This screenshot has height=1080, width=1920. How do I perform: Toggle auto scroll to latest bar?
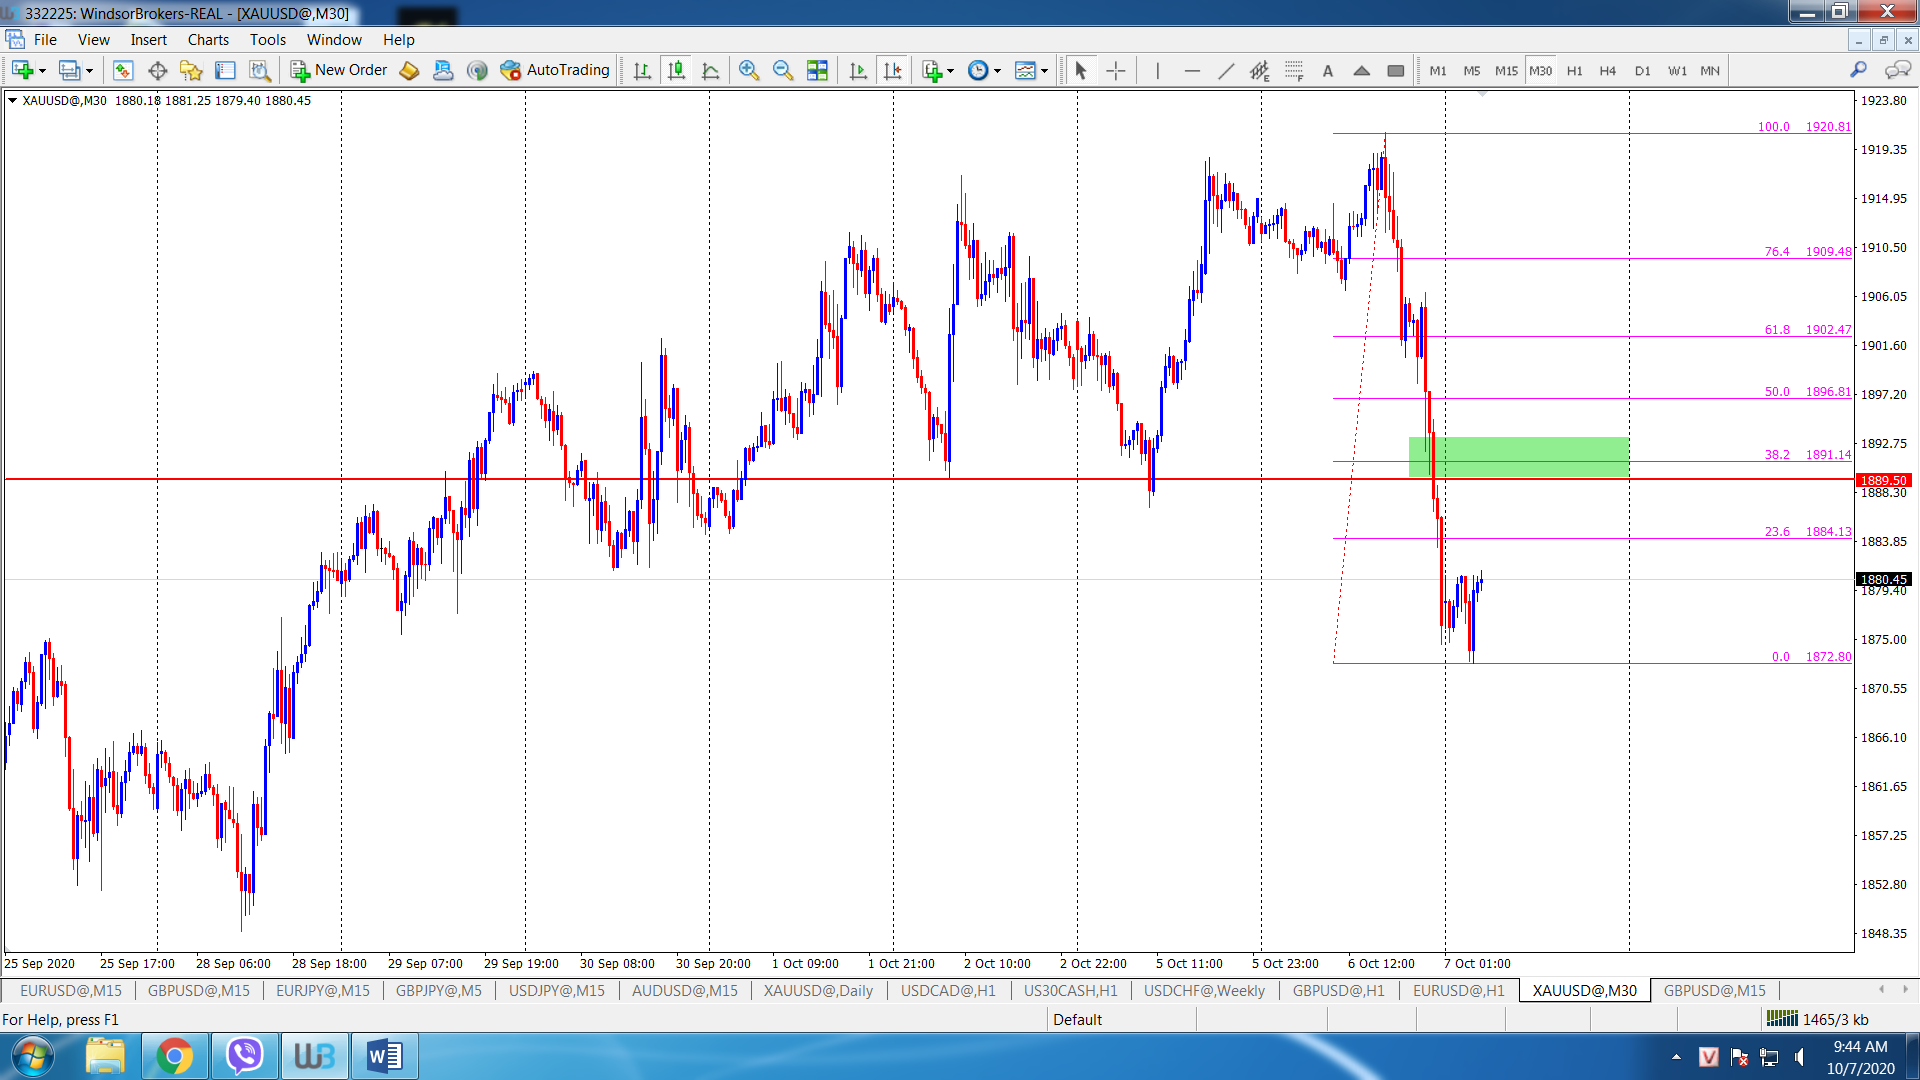pyautogui.click(x=858, y=70)
